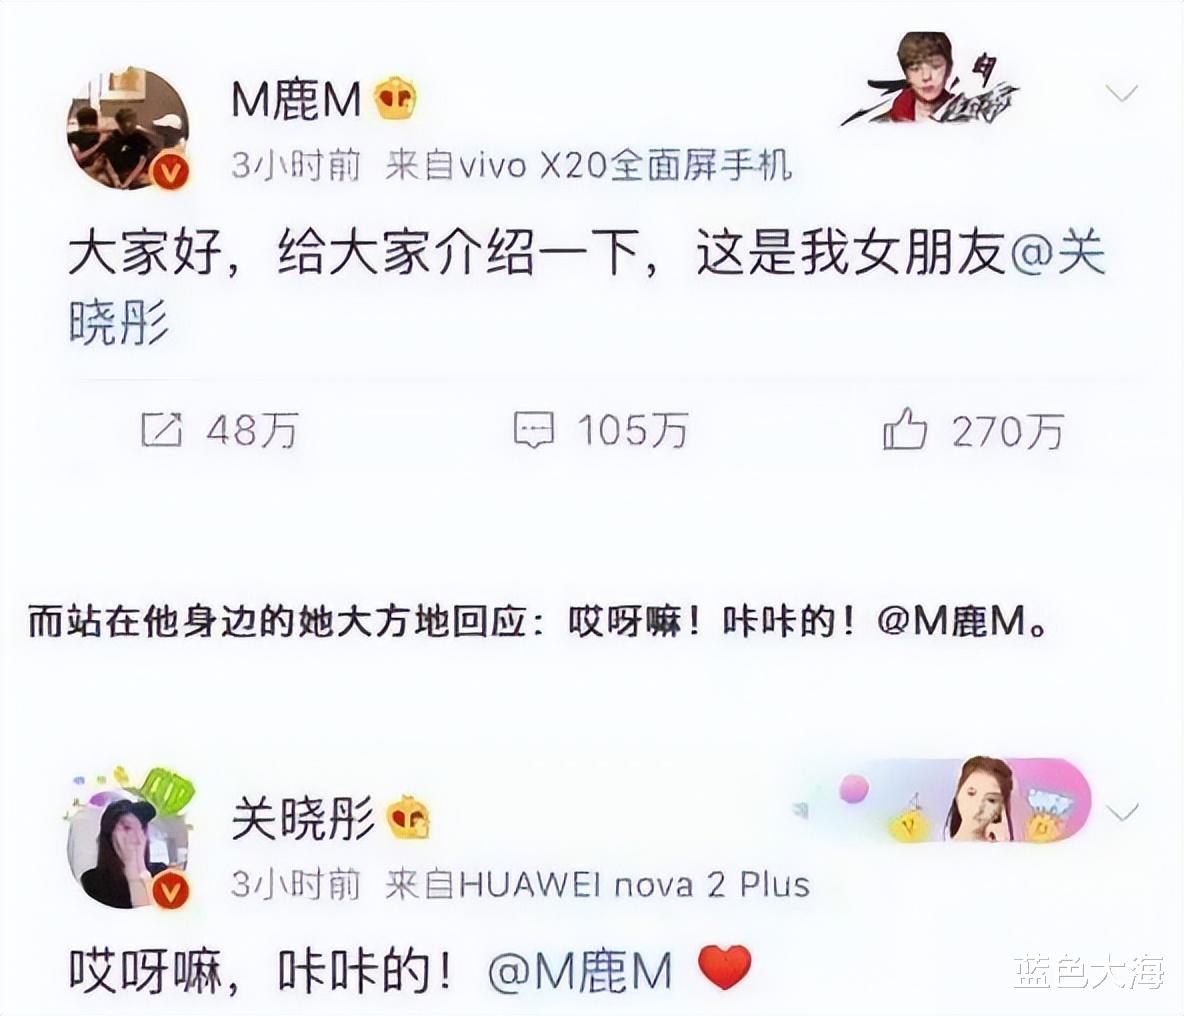Click the 关晓彤 username
The height and width of the screenshot is (1016, 1184).
point(303,819)
